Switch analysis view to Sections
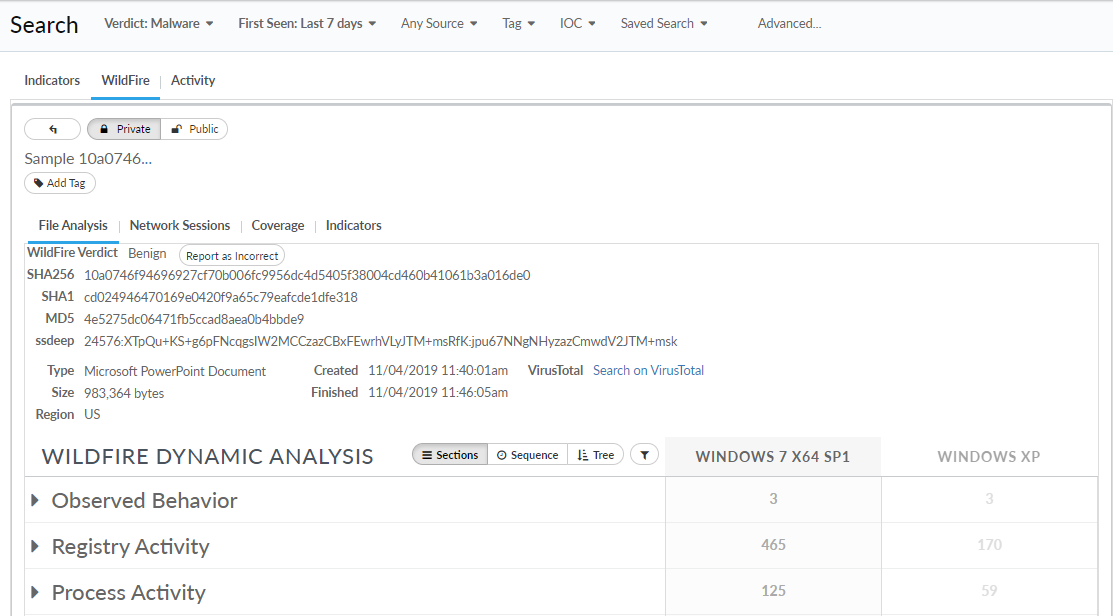 pyautogui.click(x=450, y=455)
